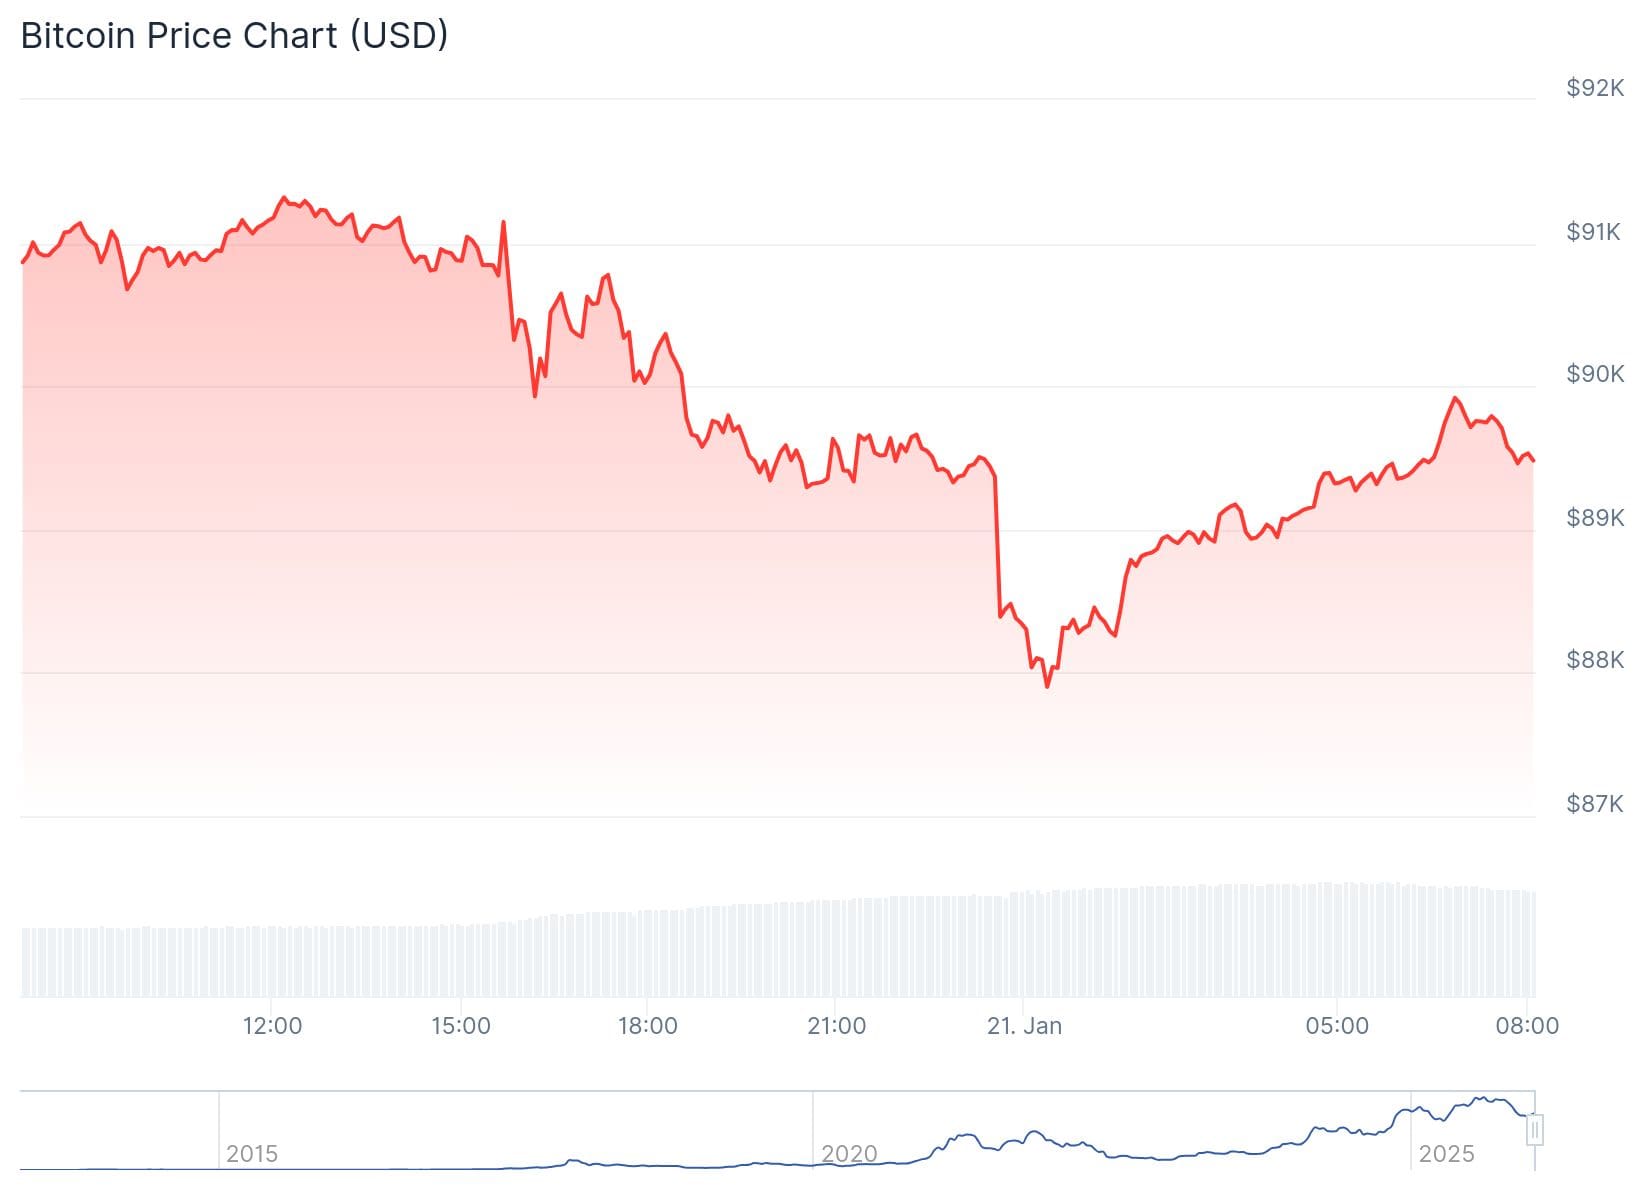Click the '21. Jan' date axis label
1644x1200 pixels.
click(x=1024, y=1026)
